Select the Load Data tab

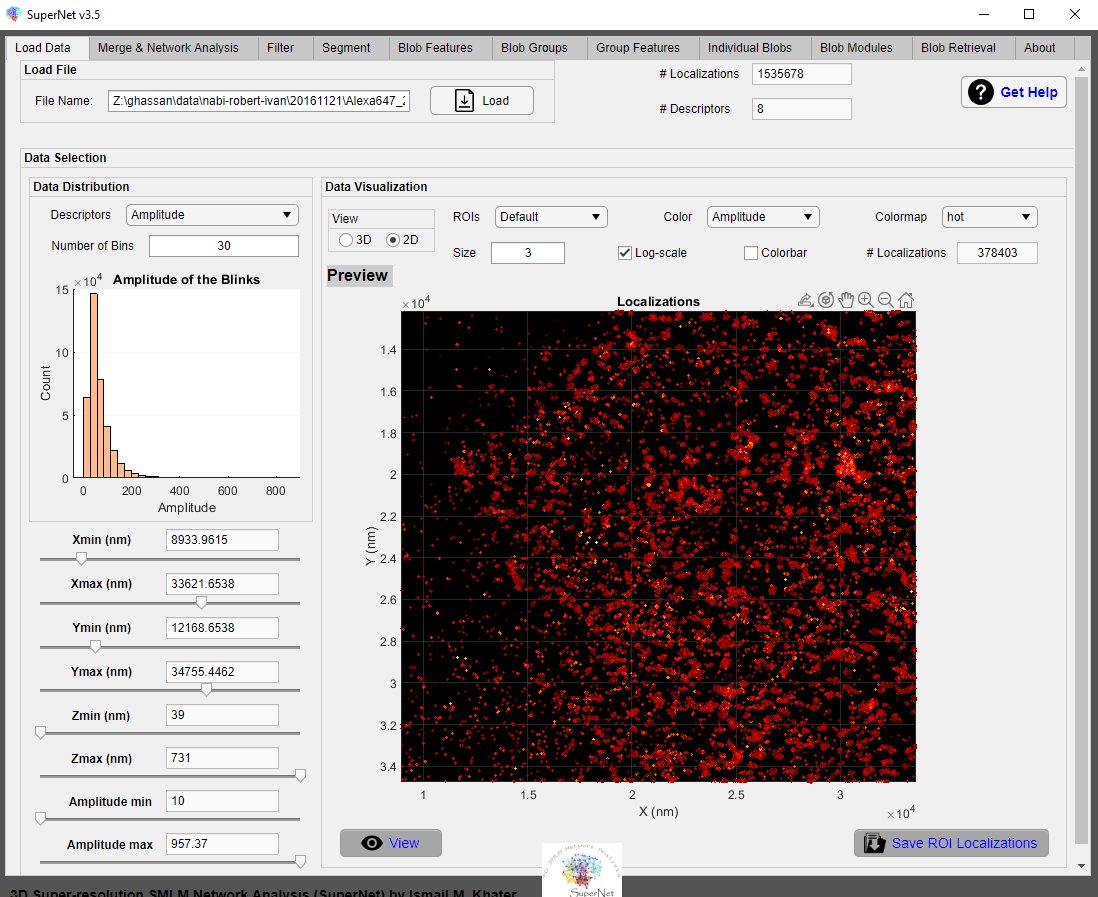click(x=43, y=48)
